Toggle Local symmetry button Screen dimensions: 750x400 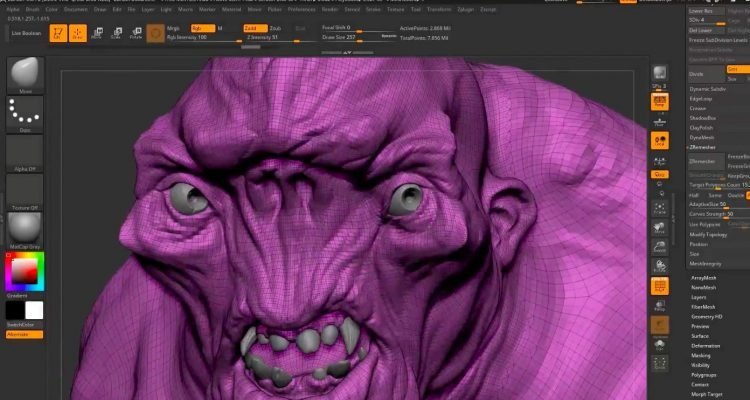[x=660, y=141]
